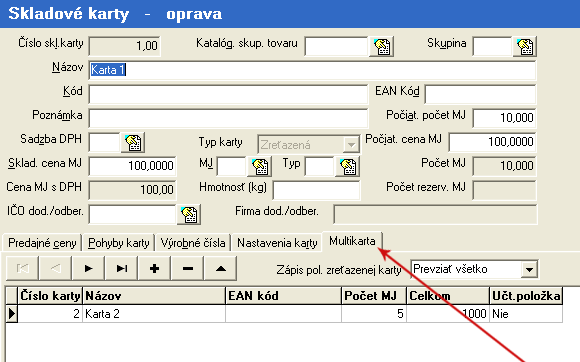Open Zápis pol. zreťazenej karty dropdown

click(x=529, y=270)
